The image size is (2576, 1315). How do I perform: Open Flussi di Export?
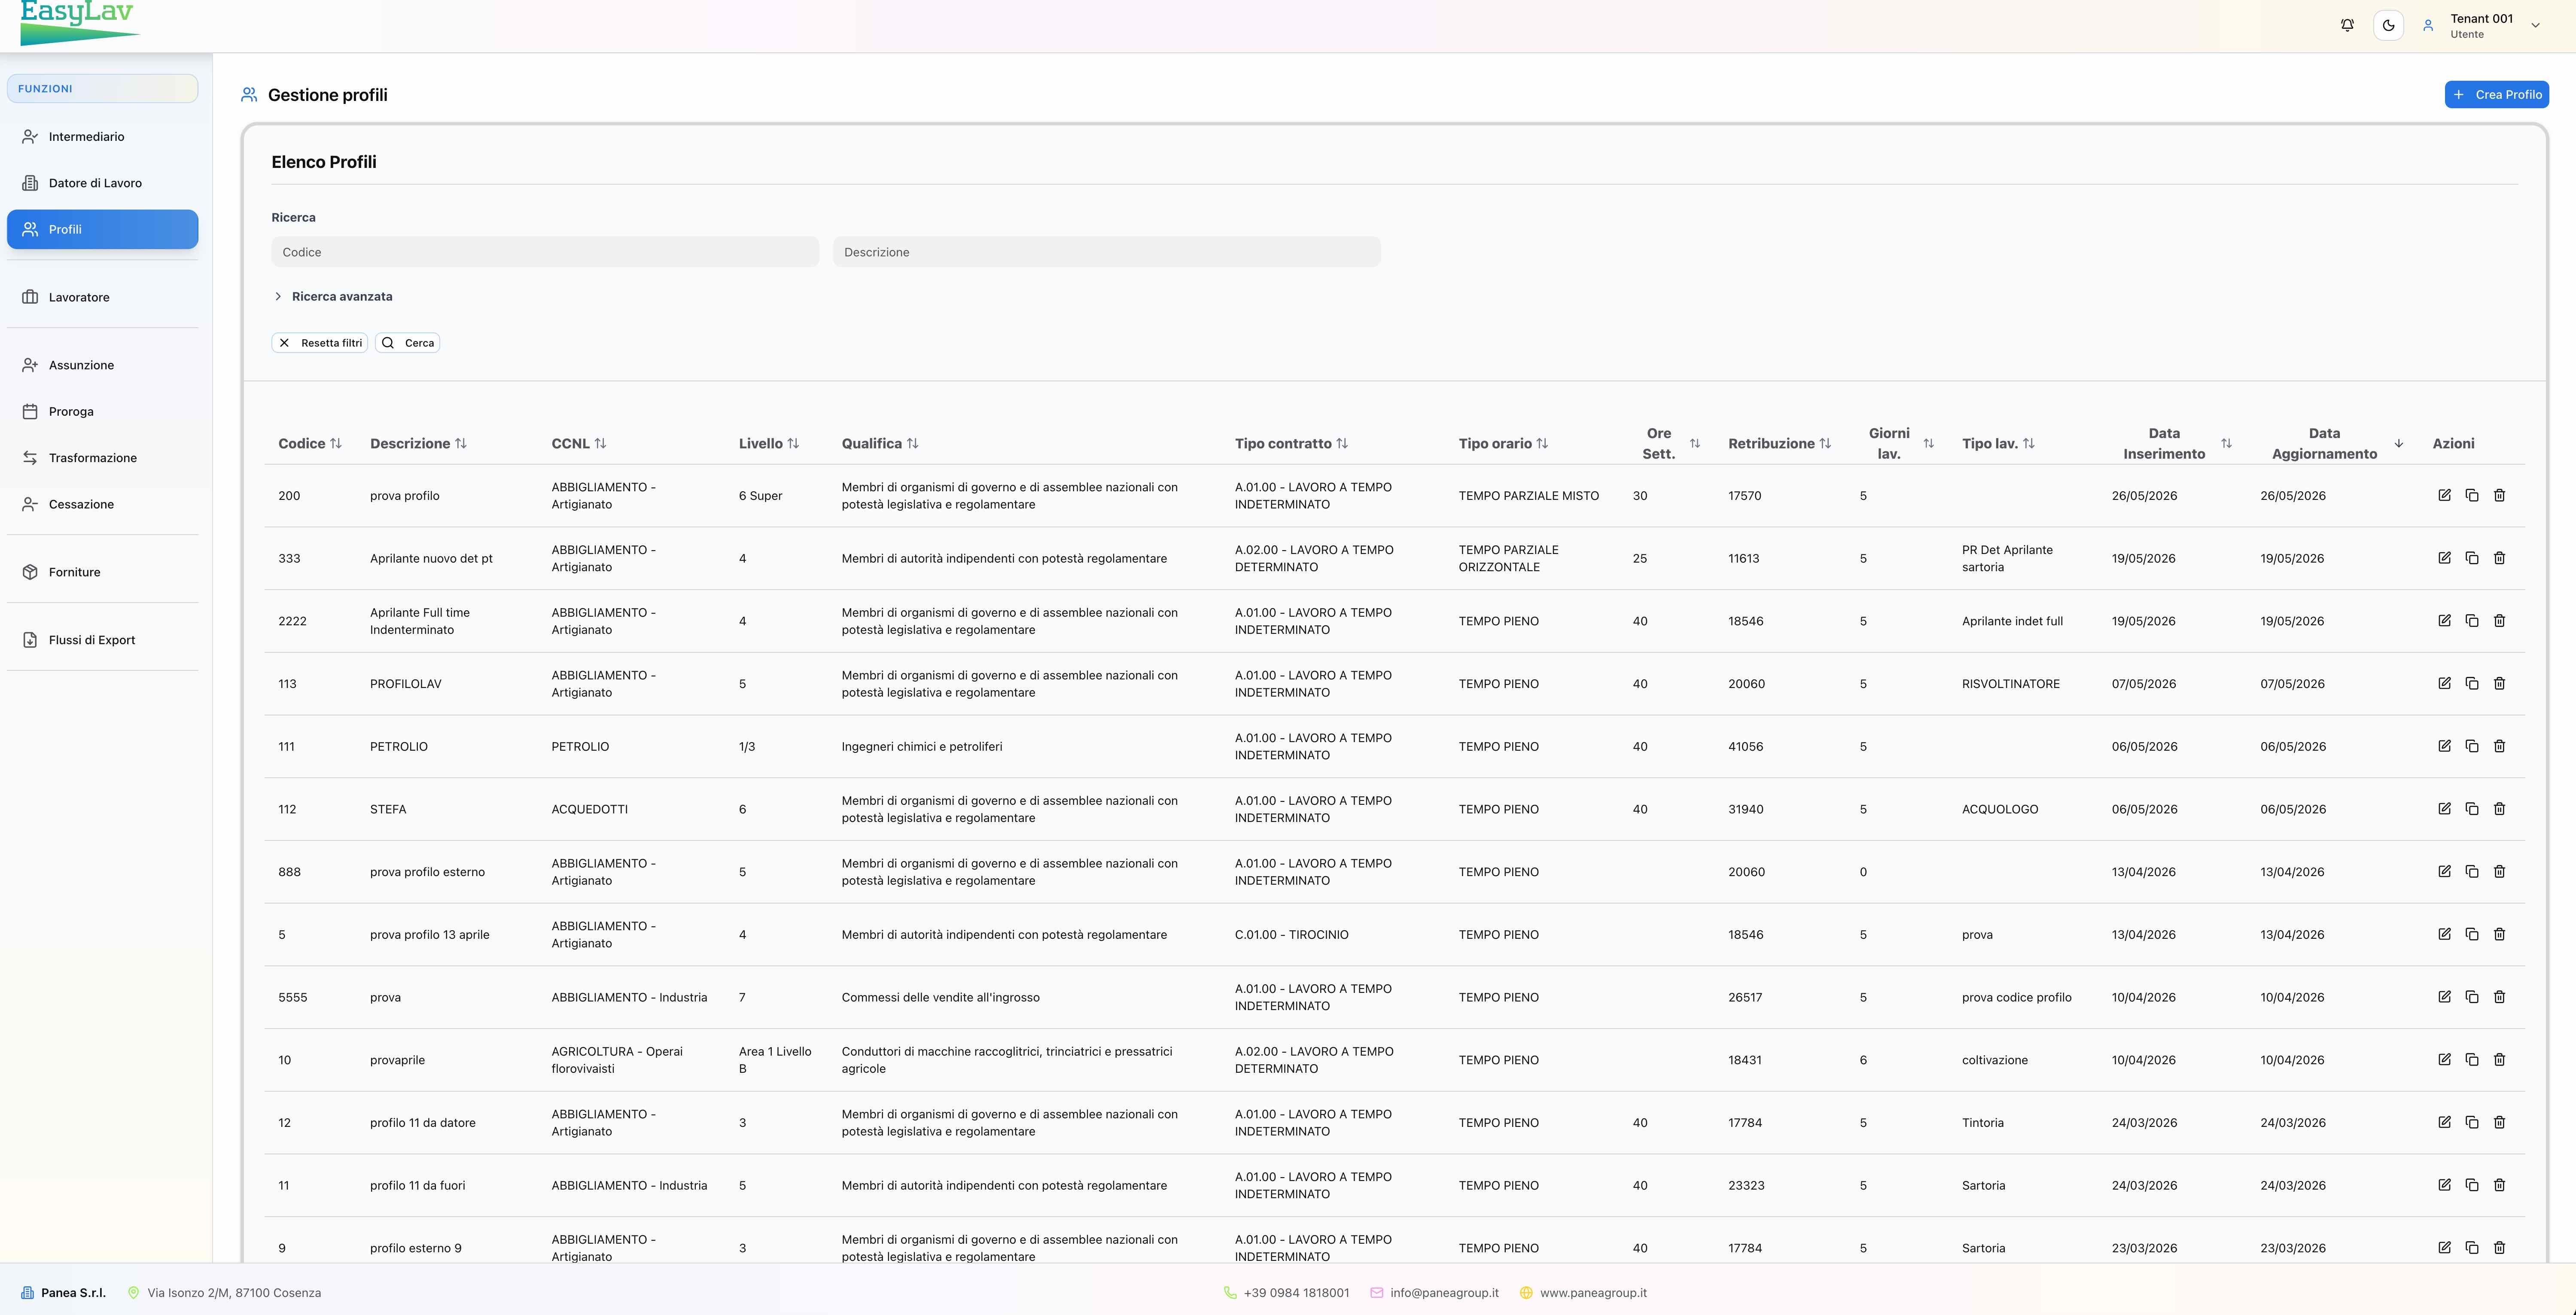point(102,640)
